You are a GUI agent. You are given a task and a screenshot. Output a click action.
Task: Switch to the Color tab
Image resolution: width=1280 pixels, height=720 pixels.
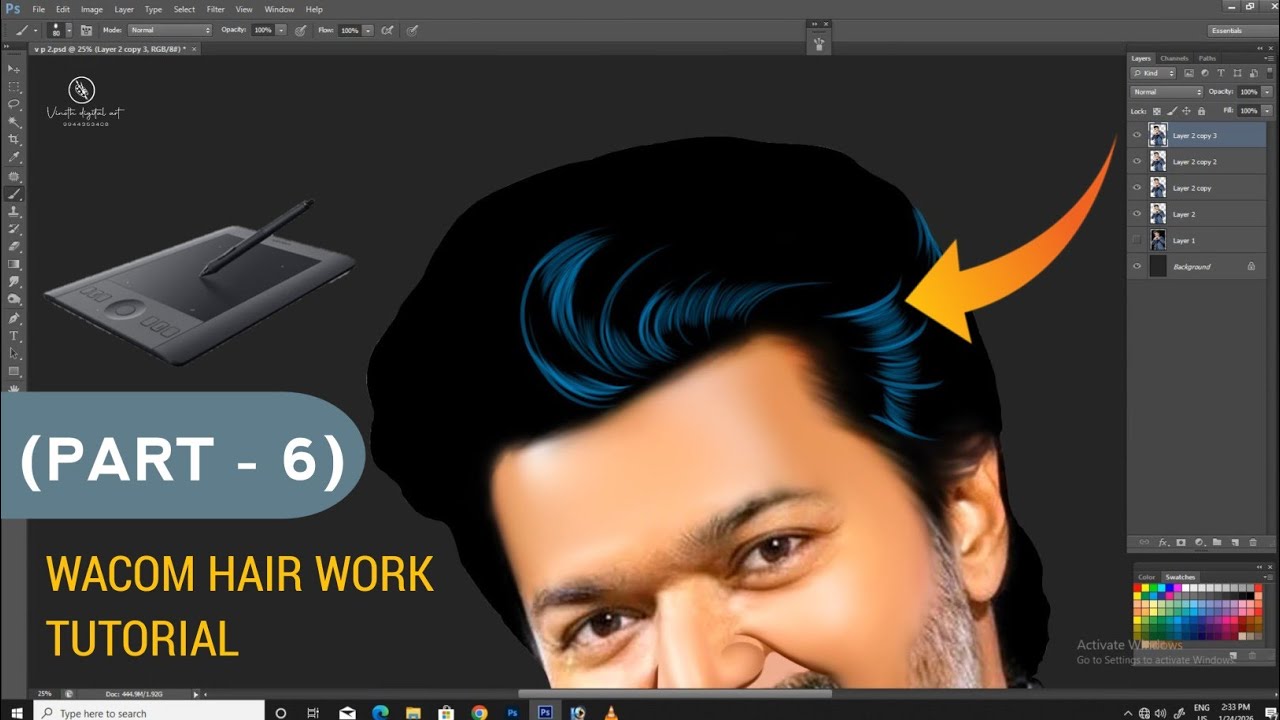point(1146,577)
